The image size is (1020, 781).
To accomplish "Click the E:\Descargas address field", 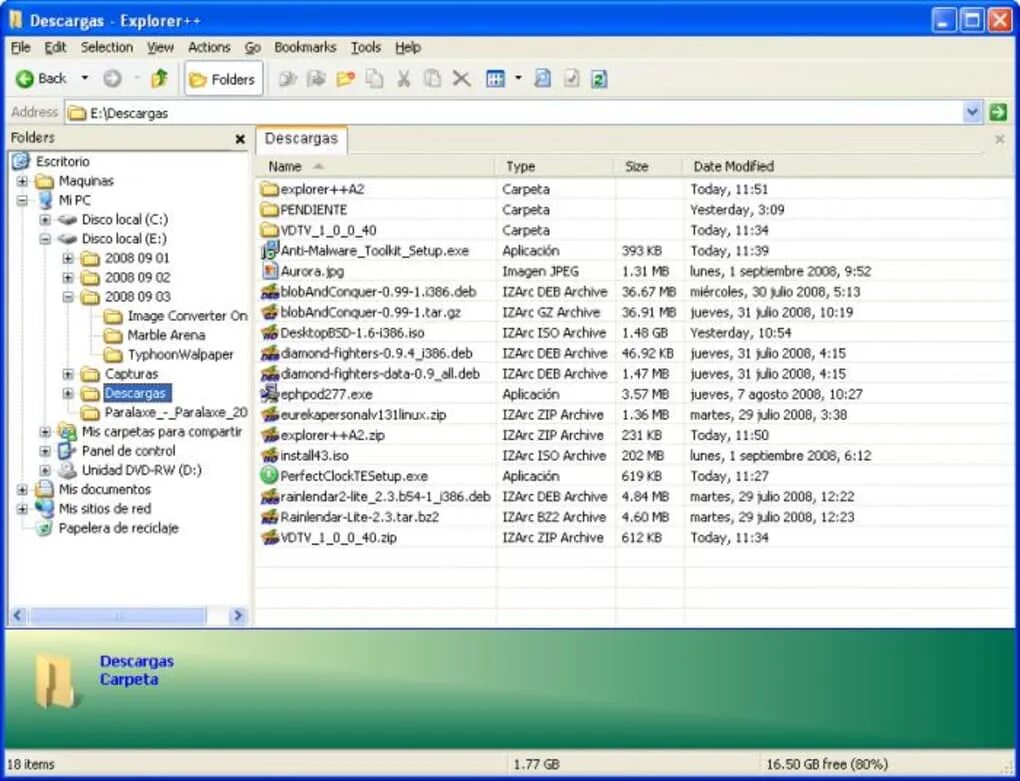I will point(514,113).
